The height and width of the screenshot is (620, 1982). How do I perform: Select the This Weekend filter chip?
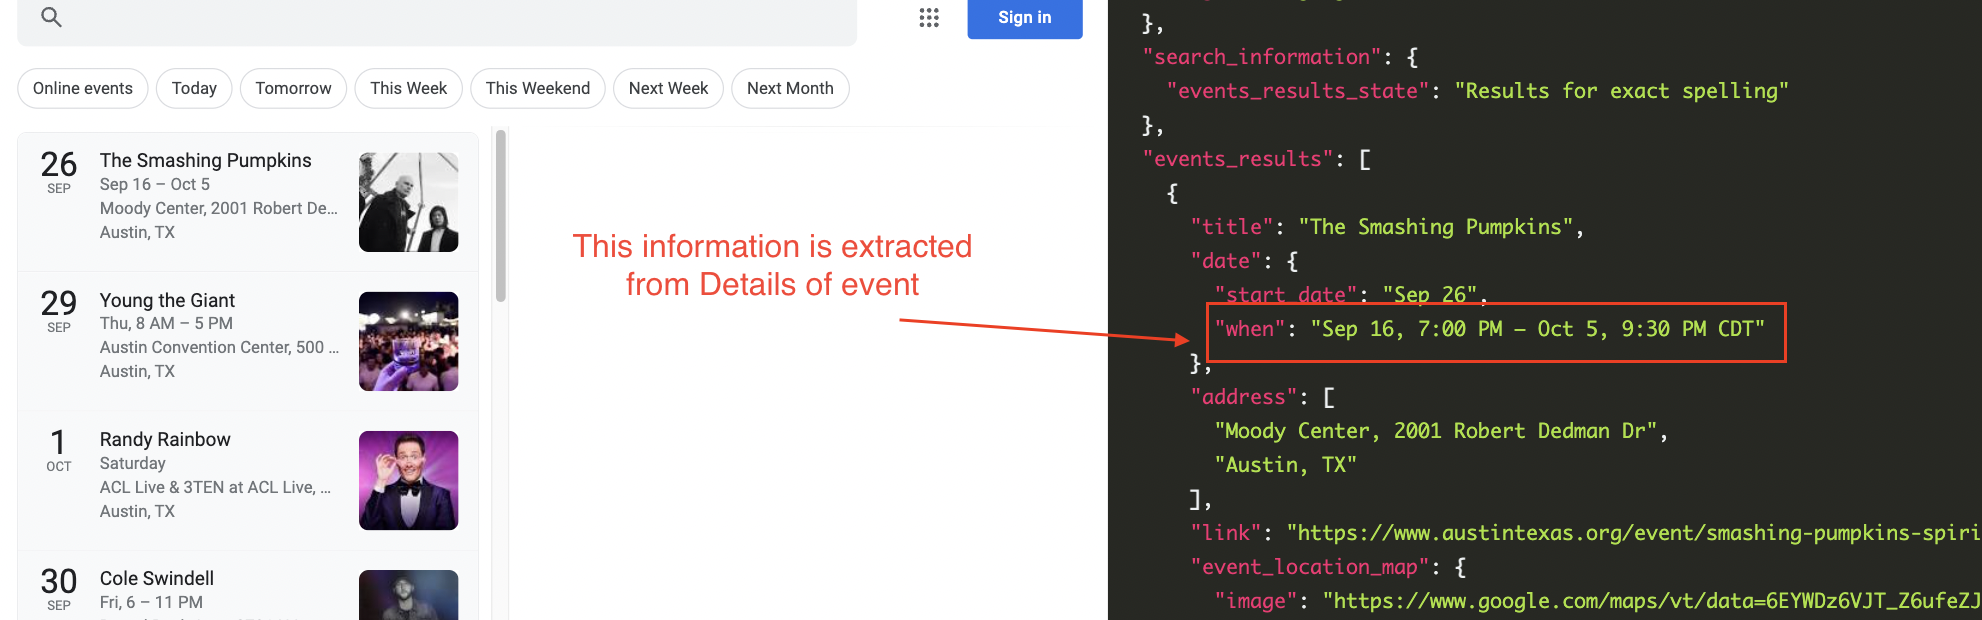coord(538,88)
